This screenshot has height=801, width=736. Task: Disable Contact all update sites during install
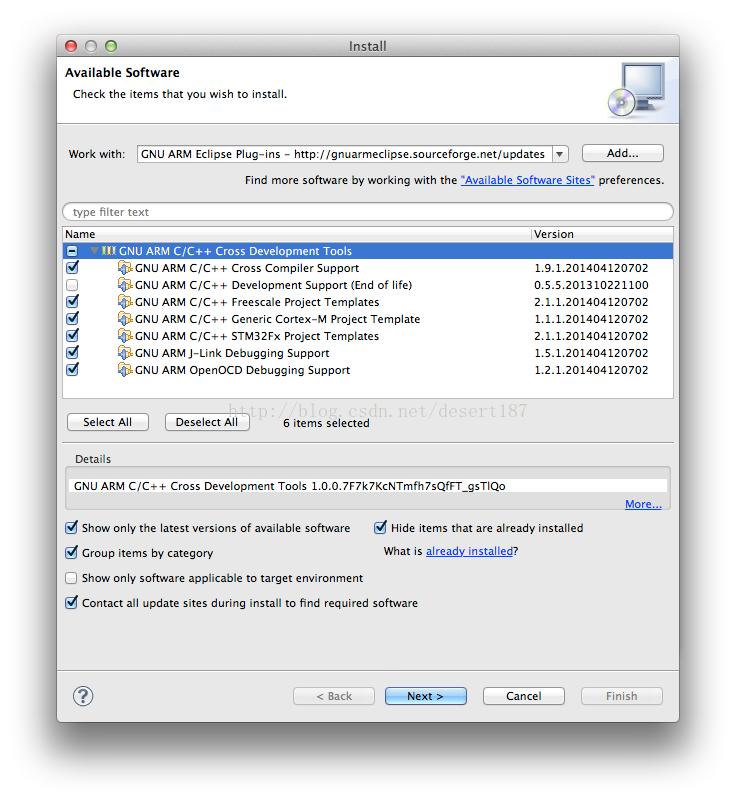(x=72, y=602)
